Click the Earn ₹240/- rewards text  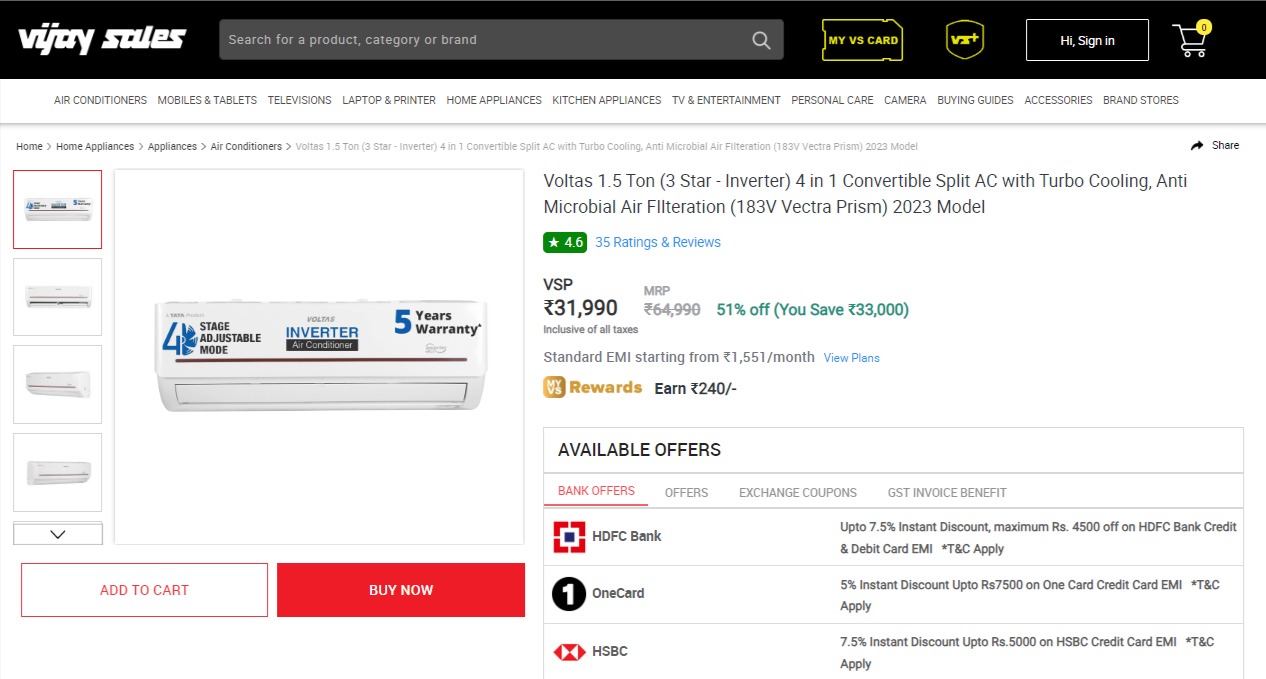(695, 389)
